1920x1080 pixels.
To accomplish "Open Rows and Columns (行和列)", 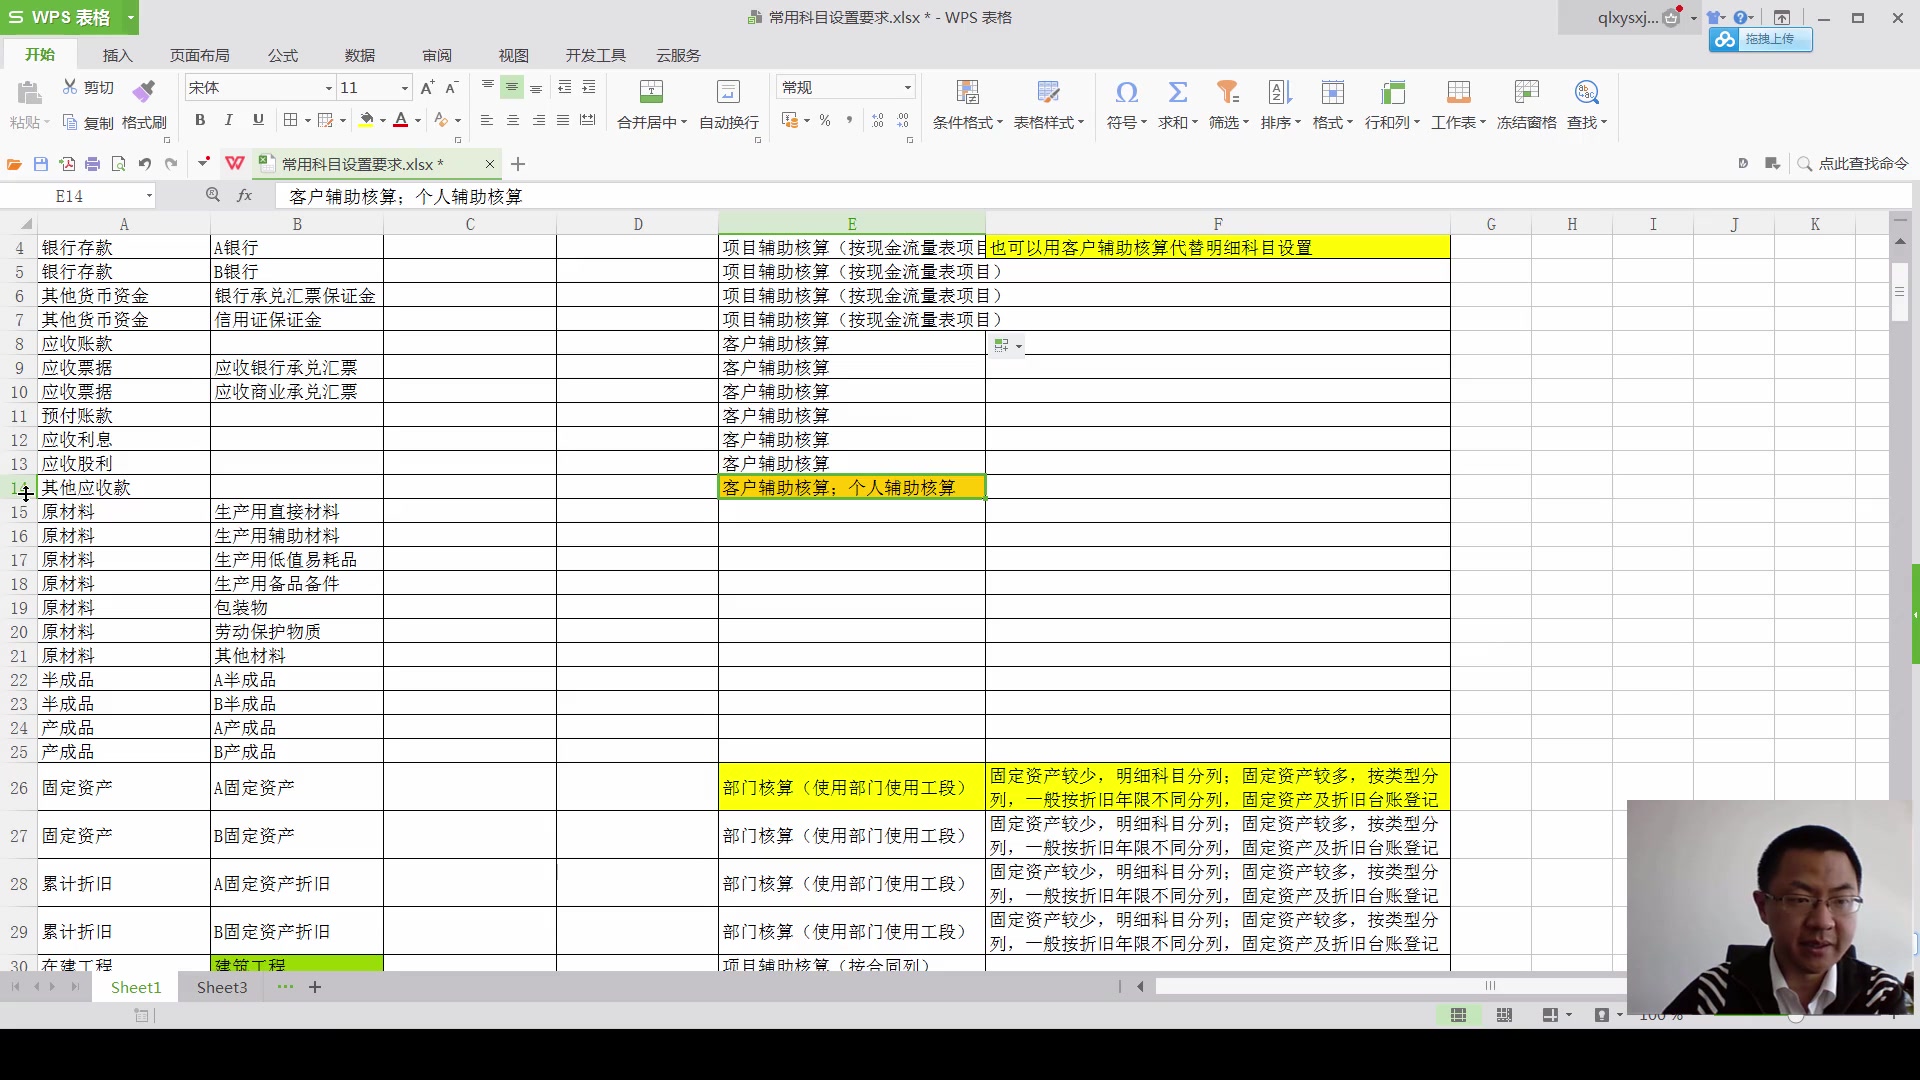I will click(1393, 105).
